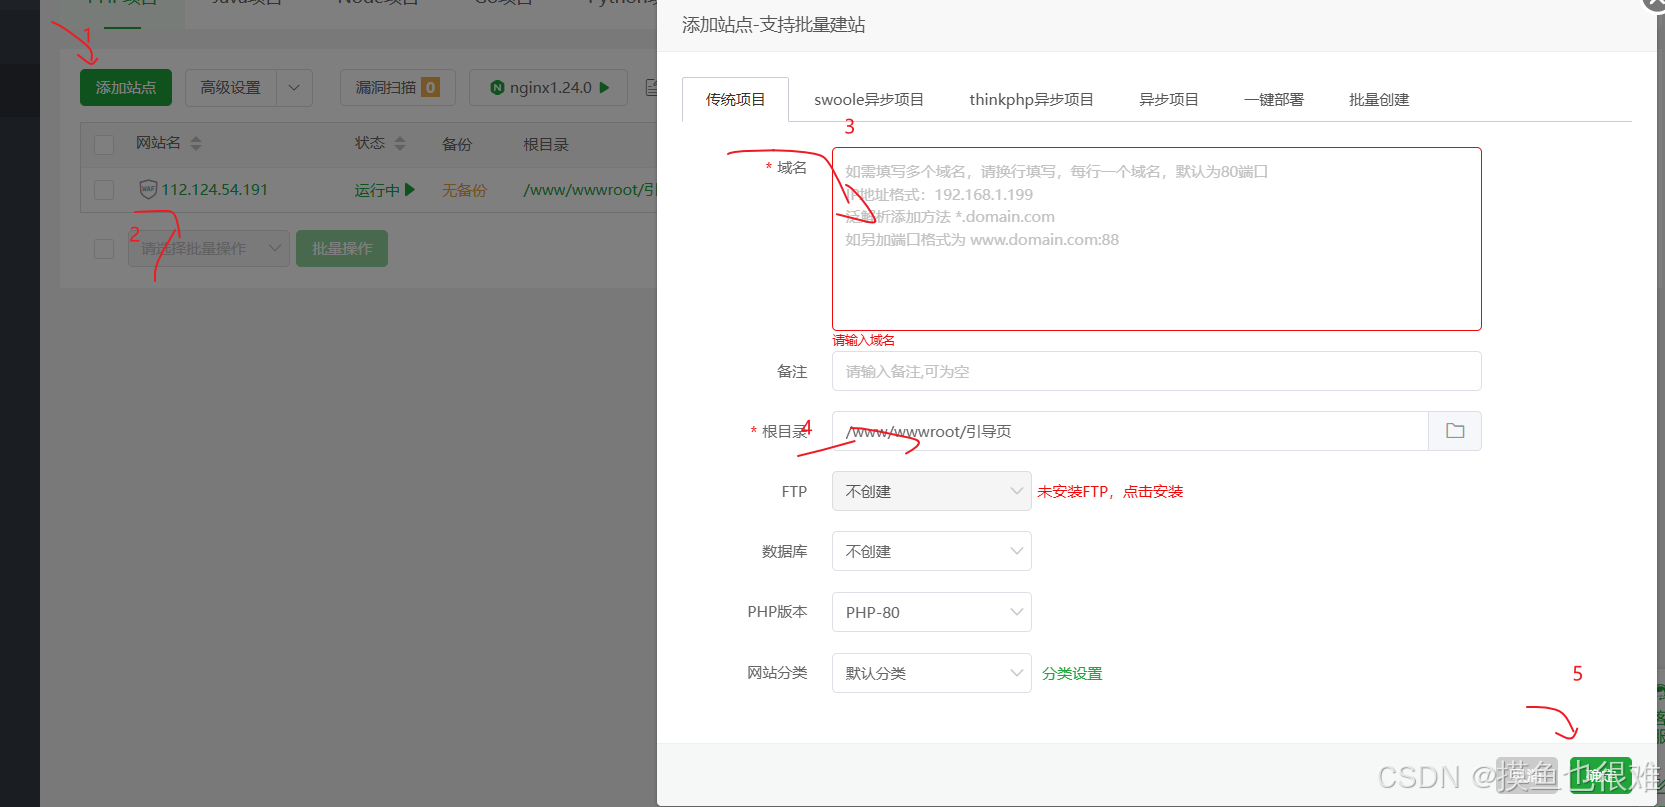
Task: Click into the 域名 domain text area
Action: [x=1156, y=270]
